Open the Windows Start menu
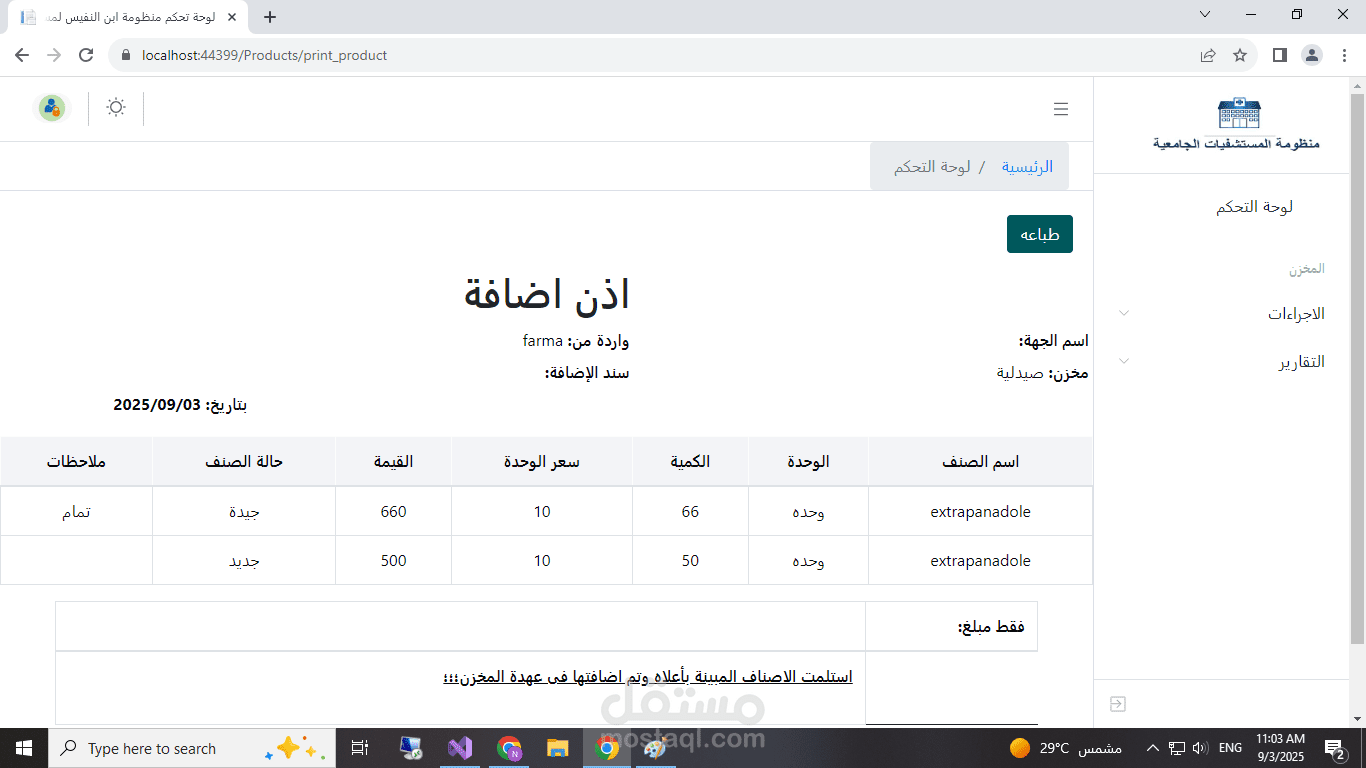This screenshot has height=768, width=1366. [24, 748]
